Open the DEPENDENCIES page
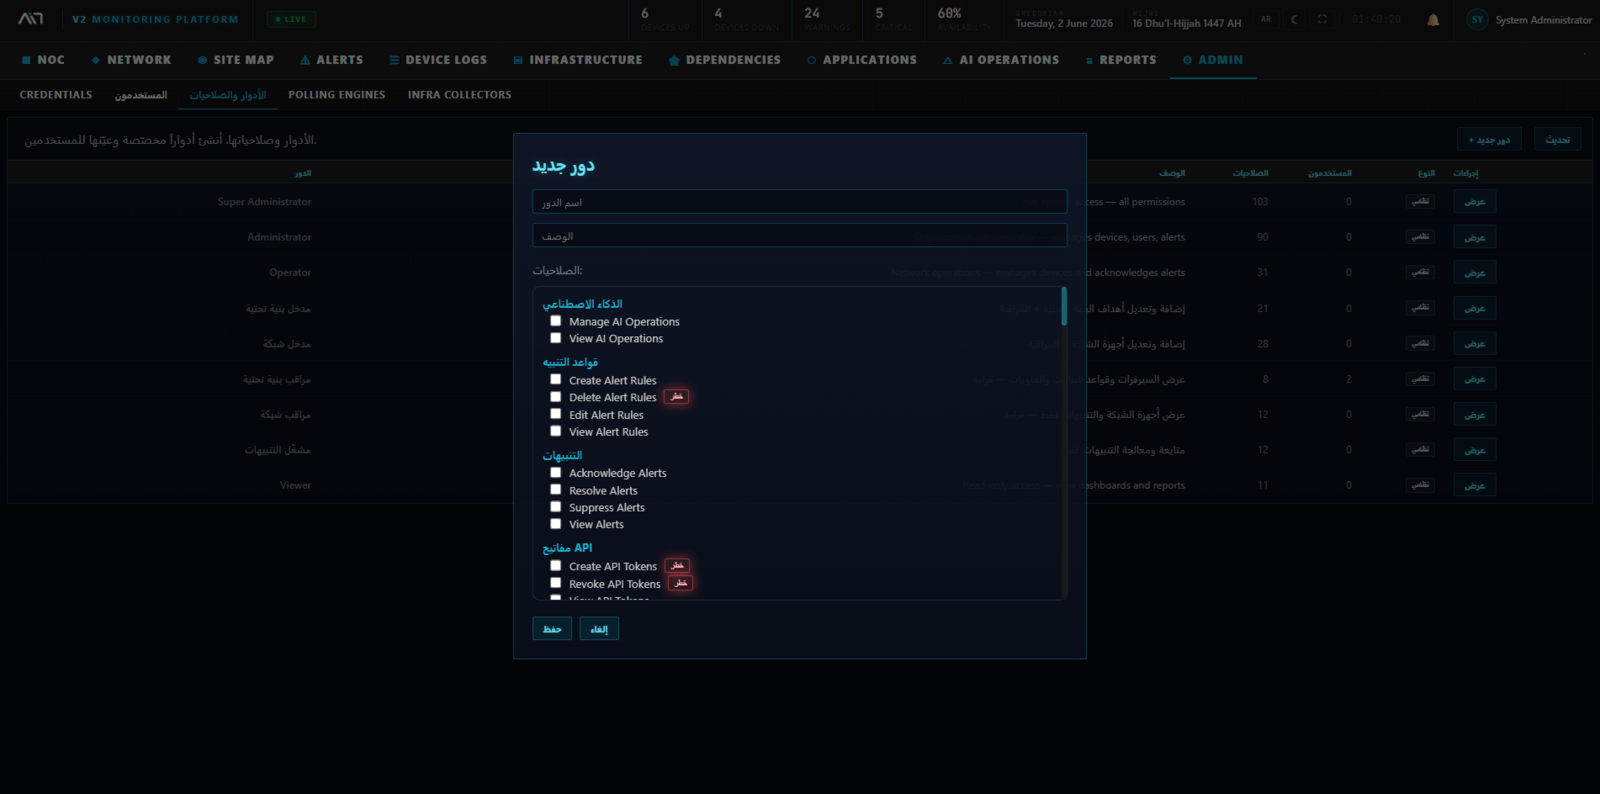Image resolution: width=1600 pixels, height=794 pixels. coord(725,60)
